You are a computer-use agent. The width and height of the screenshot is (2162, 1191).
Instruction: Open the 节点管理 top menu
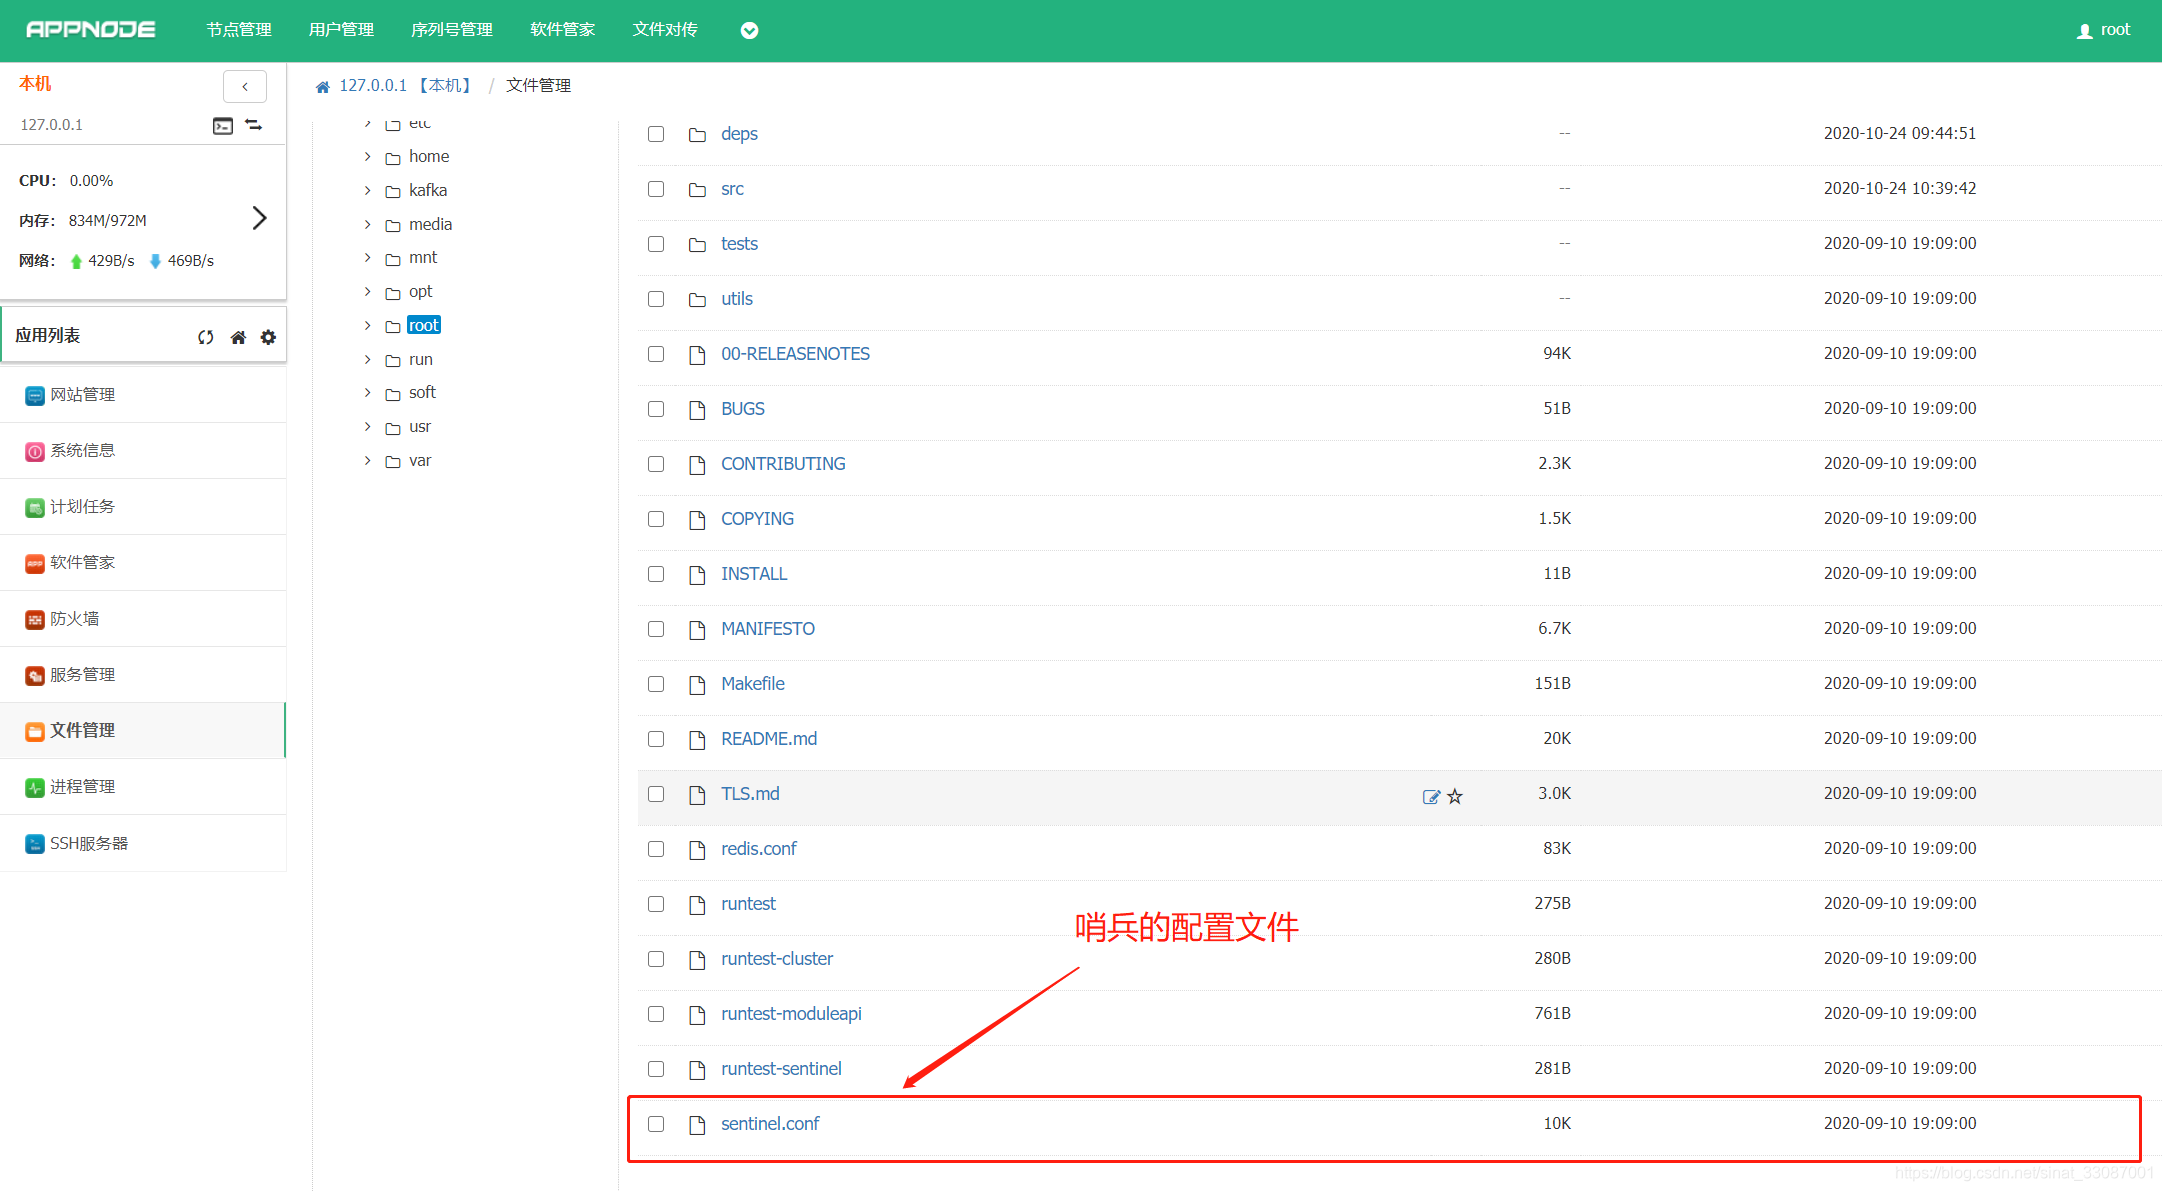pos(239,30)
